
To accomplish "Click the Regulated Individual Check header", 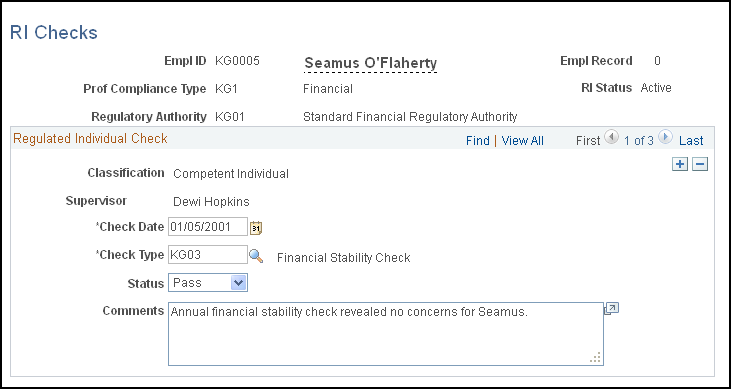I will 90,139.
